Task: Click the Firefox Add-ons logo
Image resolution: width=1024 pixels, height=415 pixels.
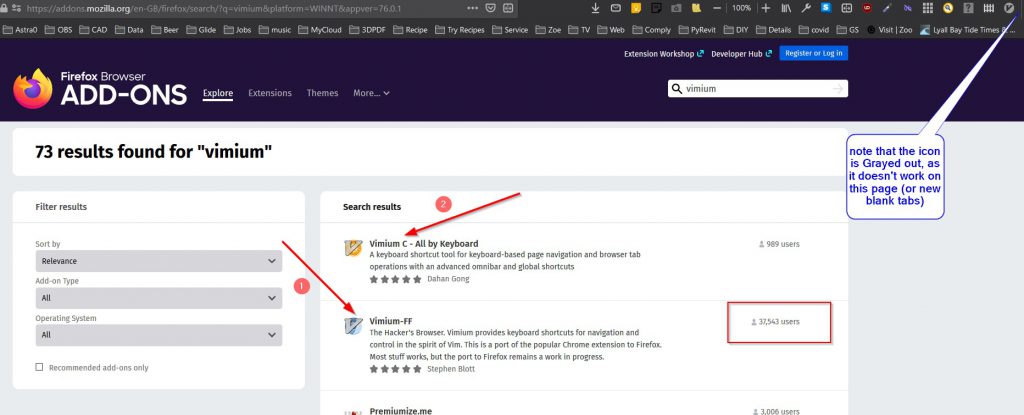Action: tap(100, 88)
